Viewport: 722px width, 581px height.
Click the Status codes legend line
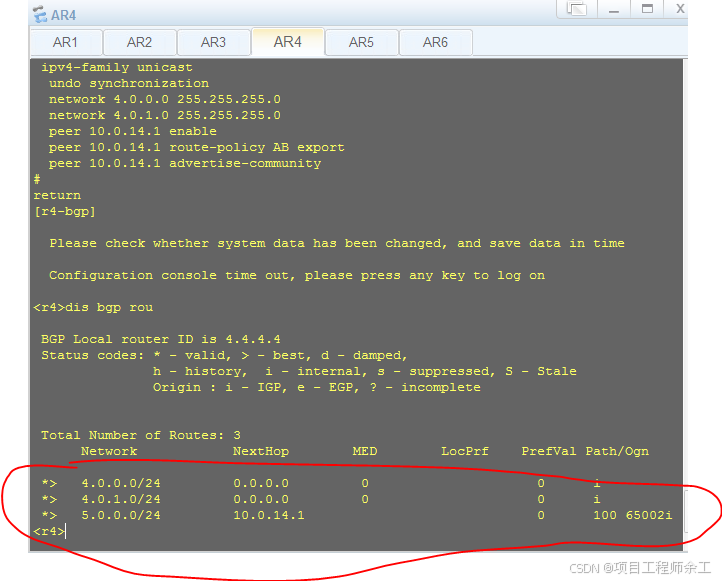[x=225, y=355]
